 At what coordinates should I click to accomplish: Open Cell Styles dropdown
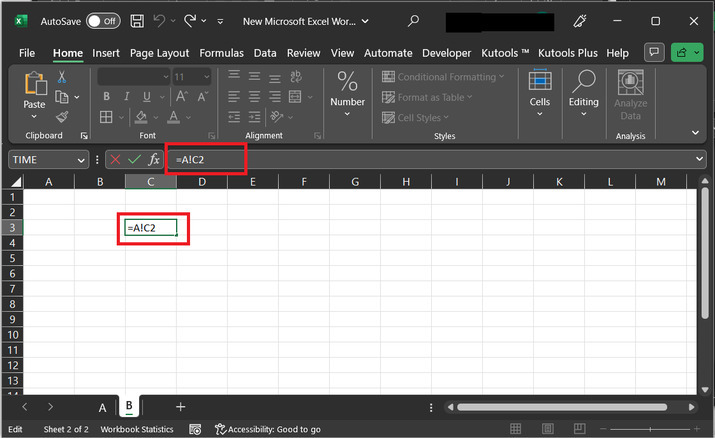coord(415,118)
